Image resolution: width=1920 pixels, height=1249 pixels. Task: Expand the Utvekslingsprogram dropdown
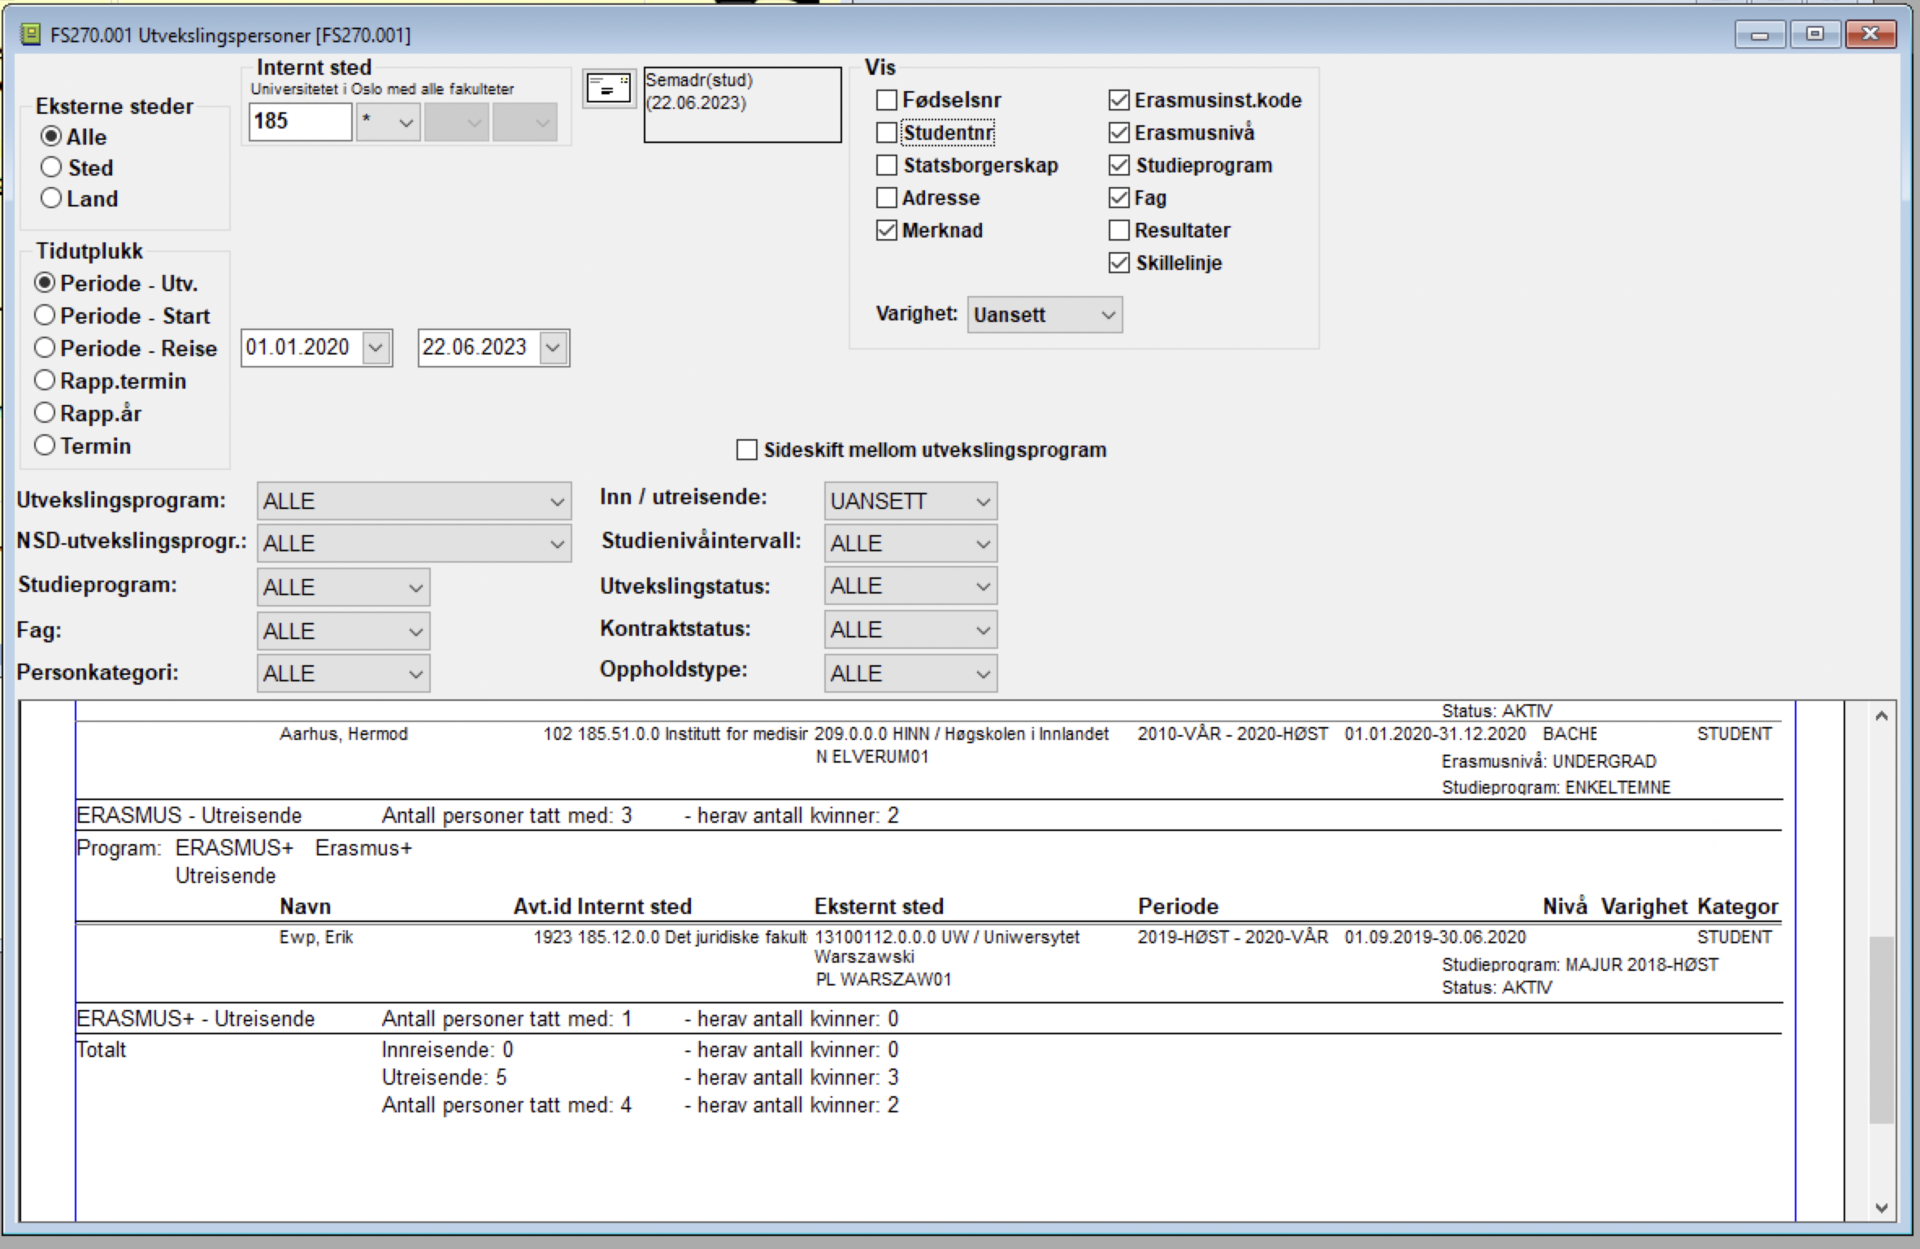coord(414,501)
